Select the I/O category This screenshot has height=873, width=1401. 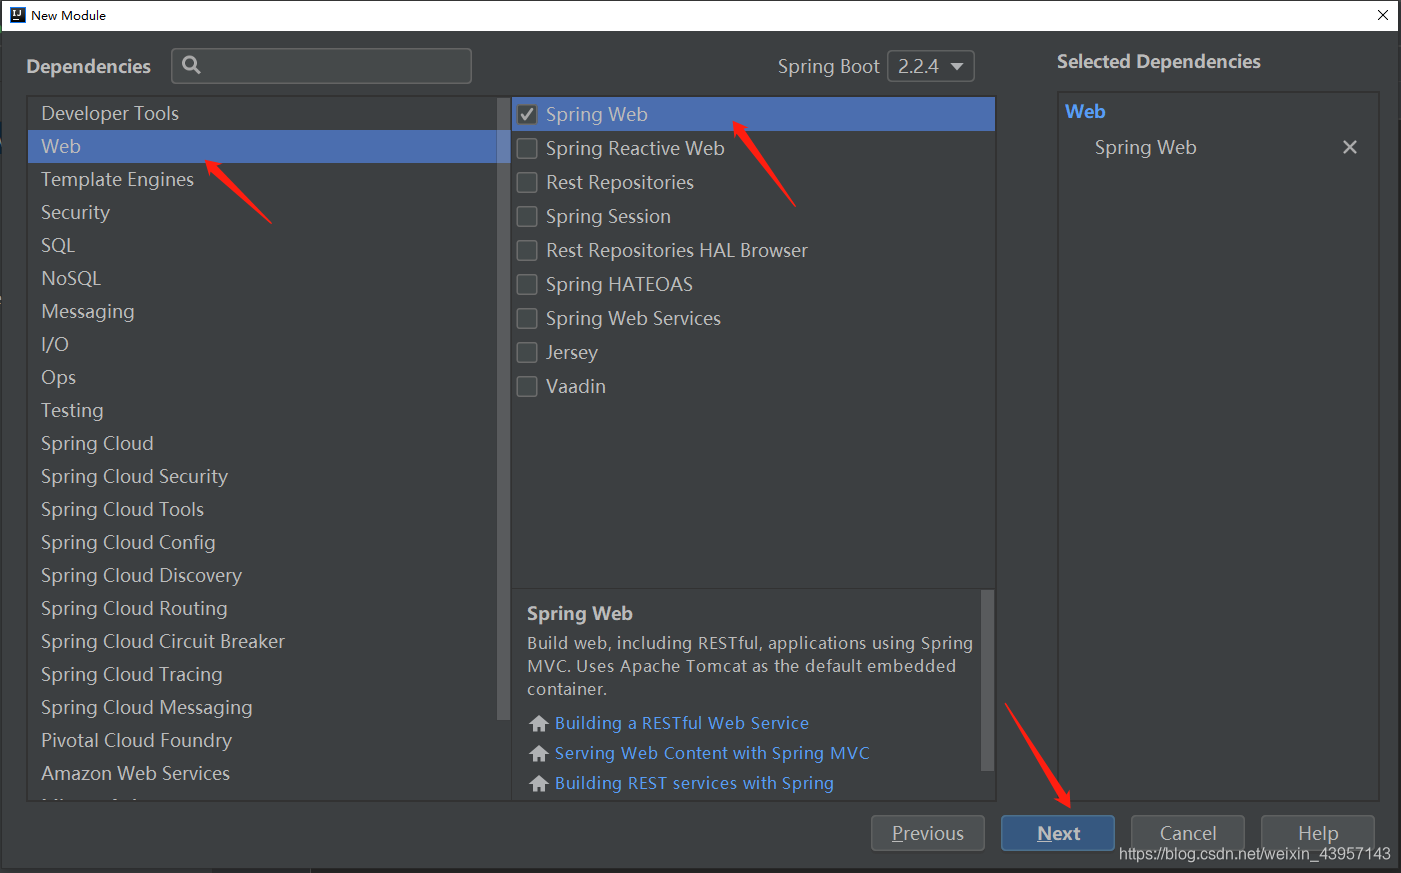[262, 344]
